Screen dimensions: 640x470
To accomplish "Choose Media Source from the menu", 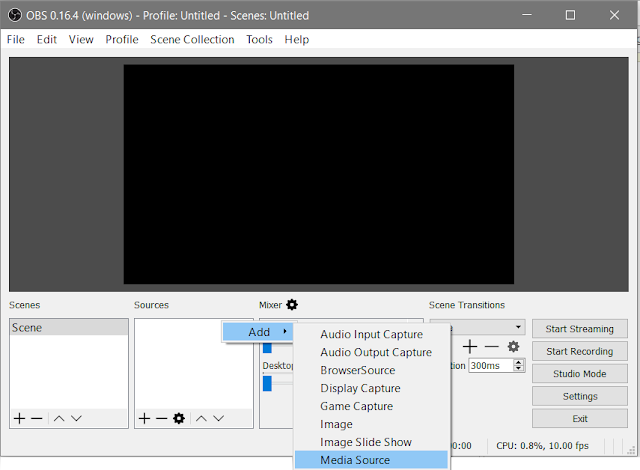I will [x=371, y=460].
